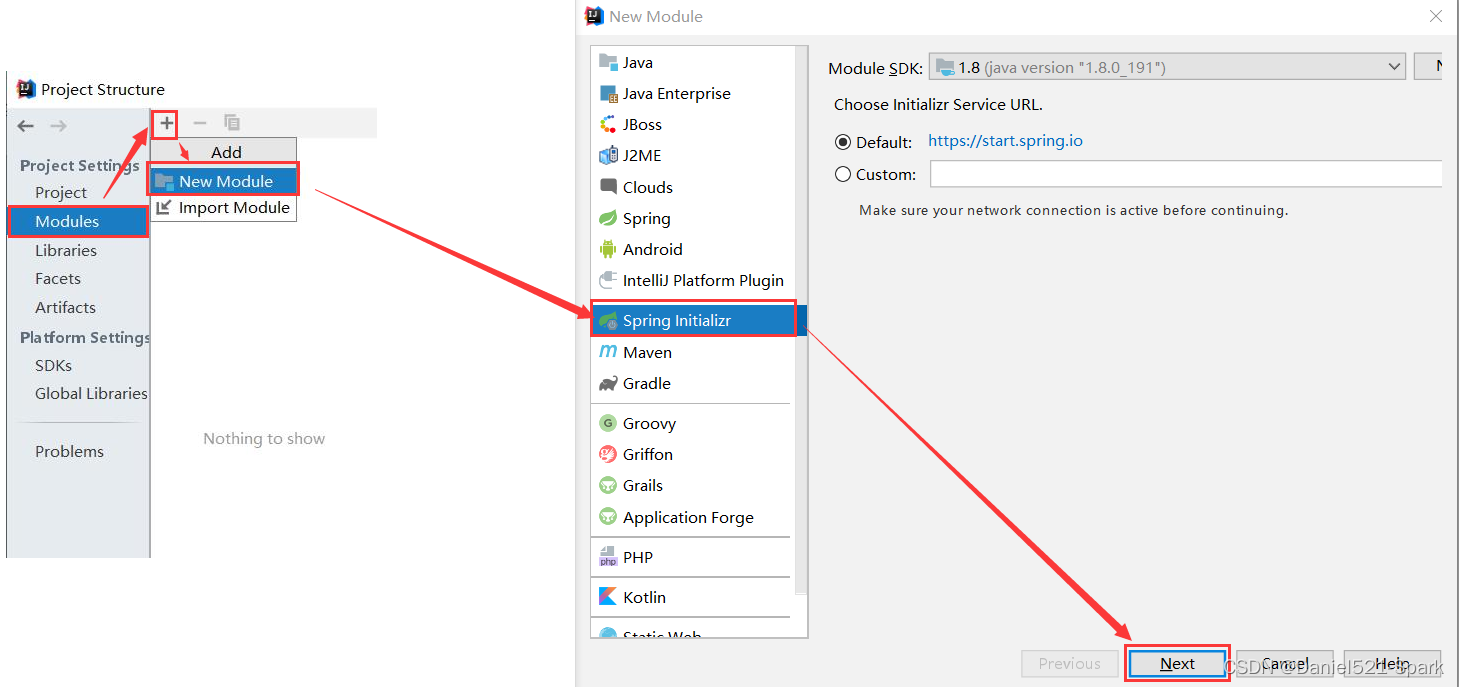Click the PHP icon

[608, 557]
